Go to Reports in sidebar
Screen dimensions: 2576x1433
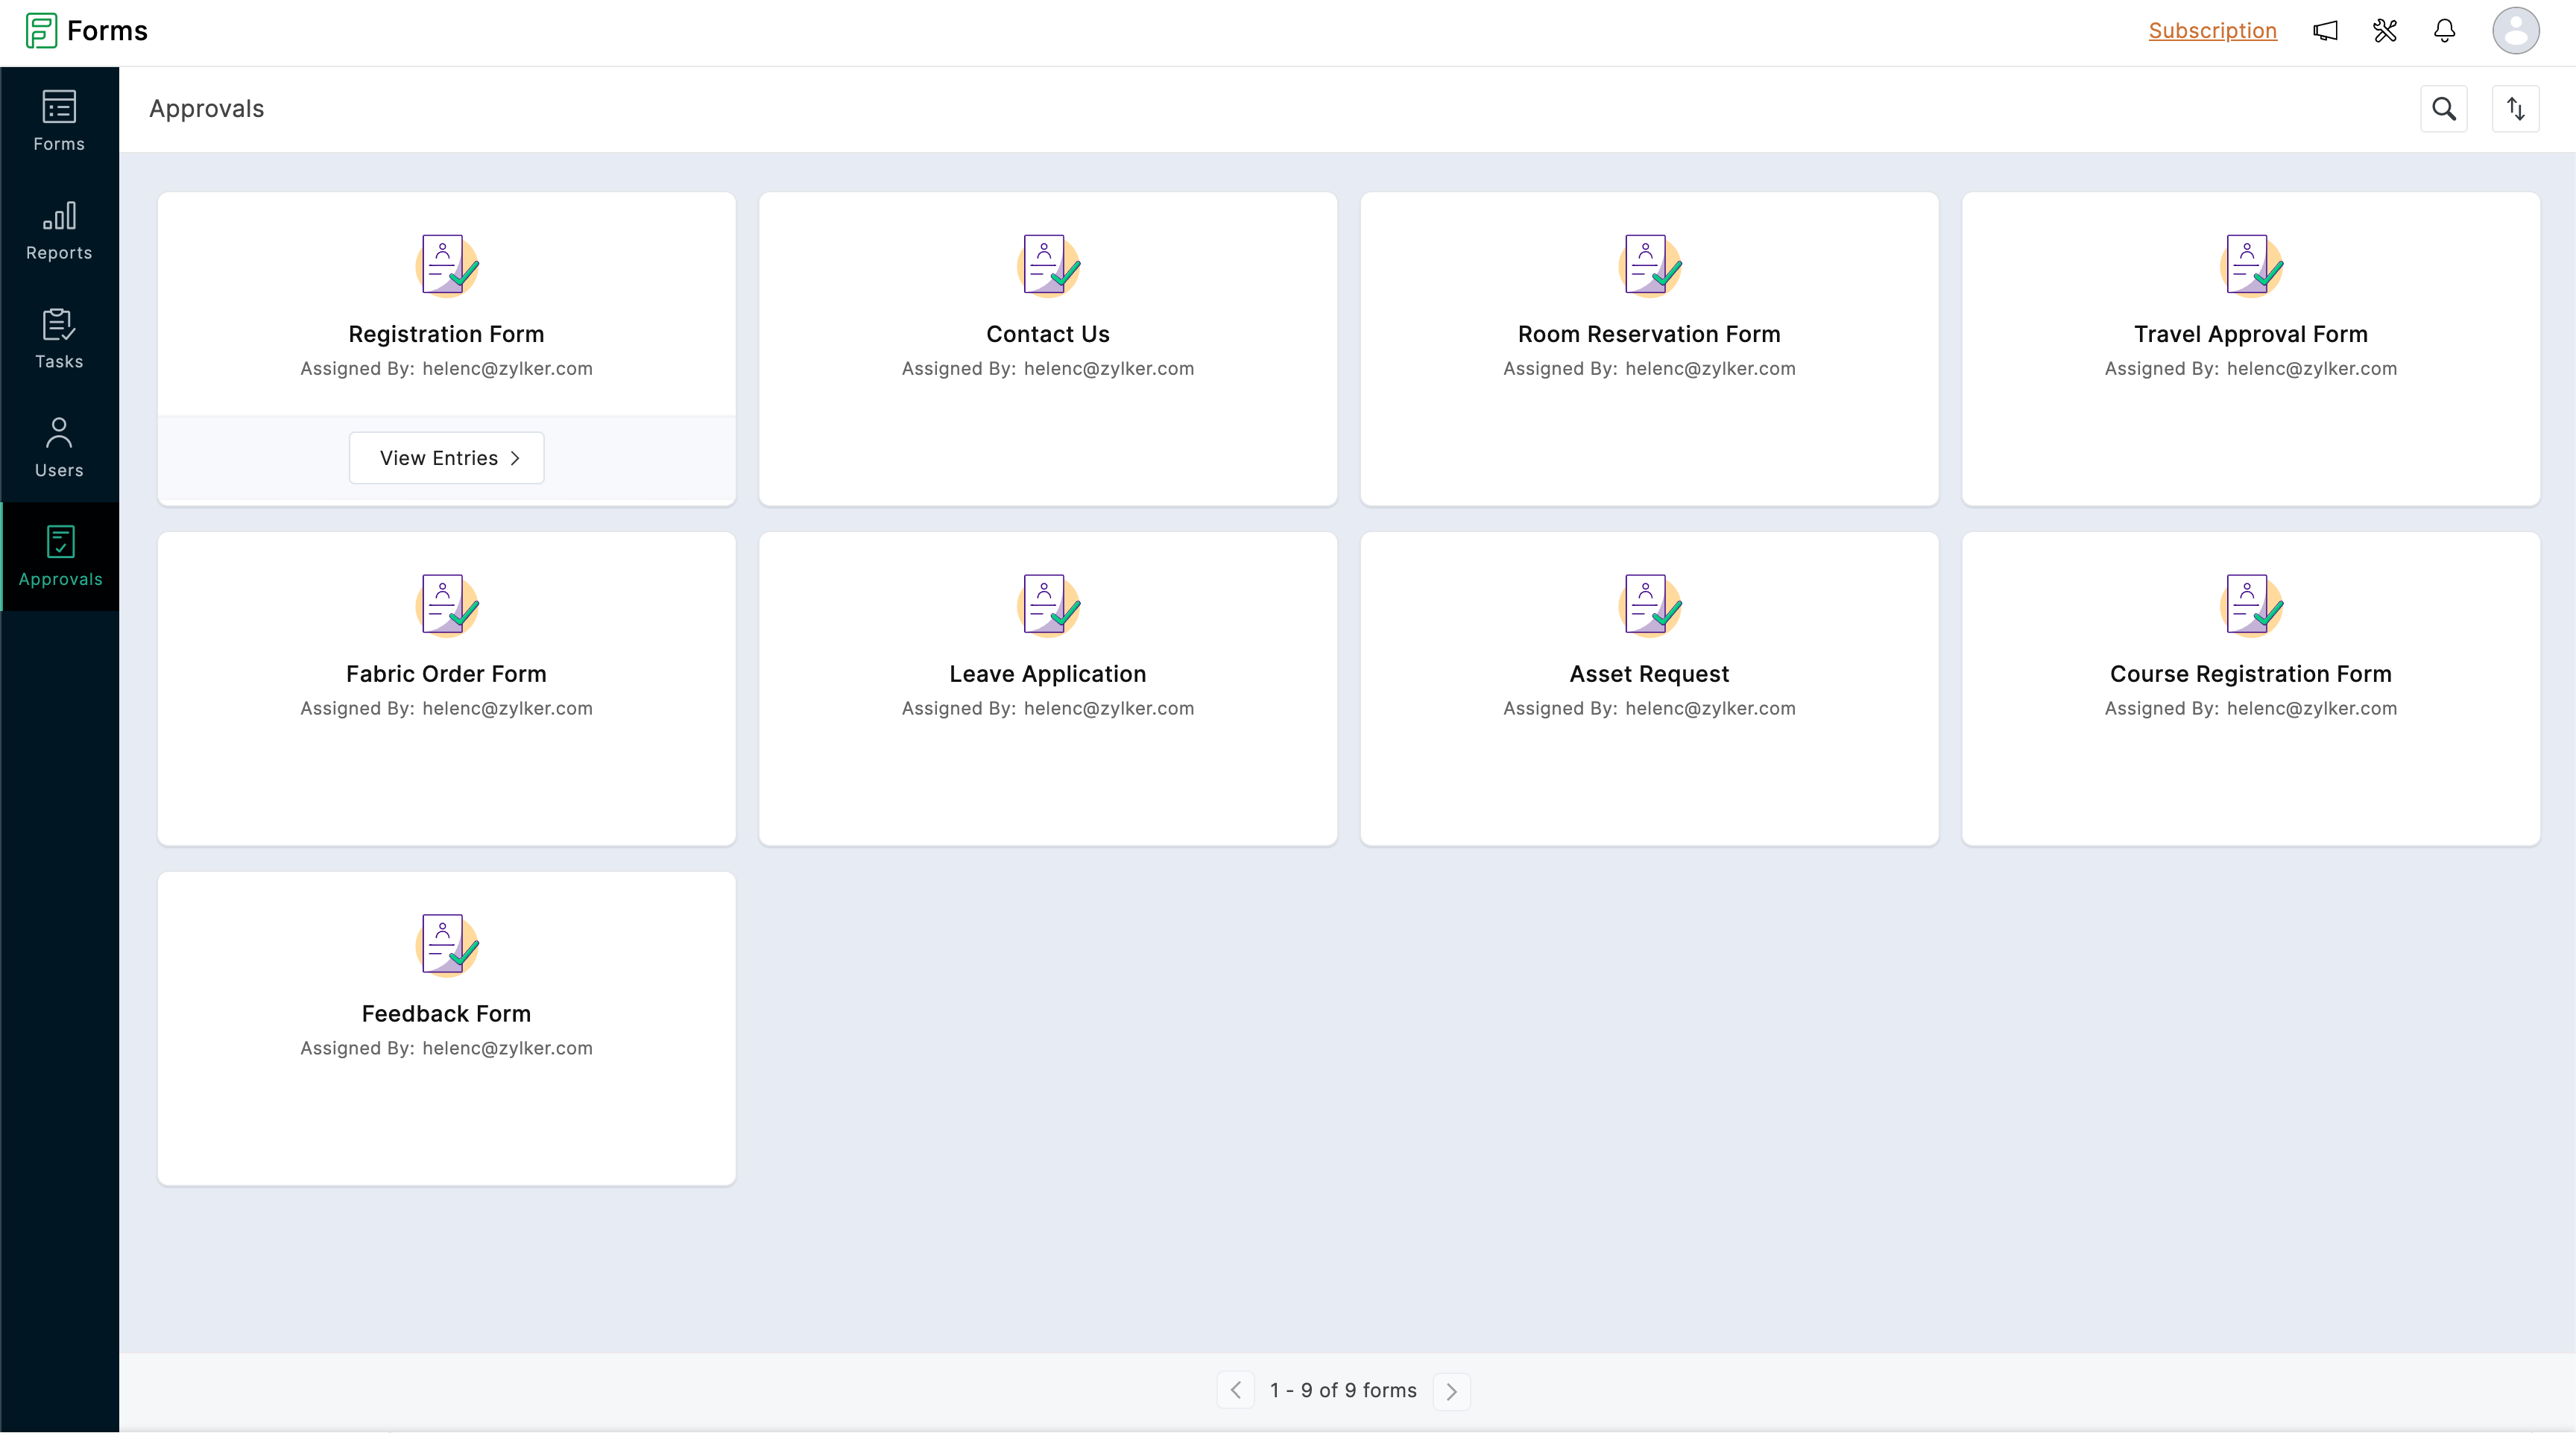pyautogui.click(x=59, y=230)
